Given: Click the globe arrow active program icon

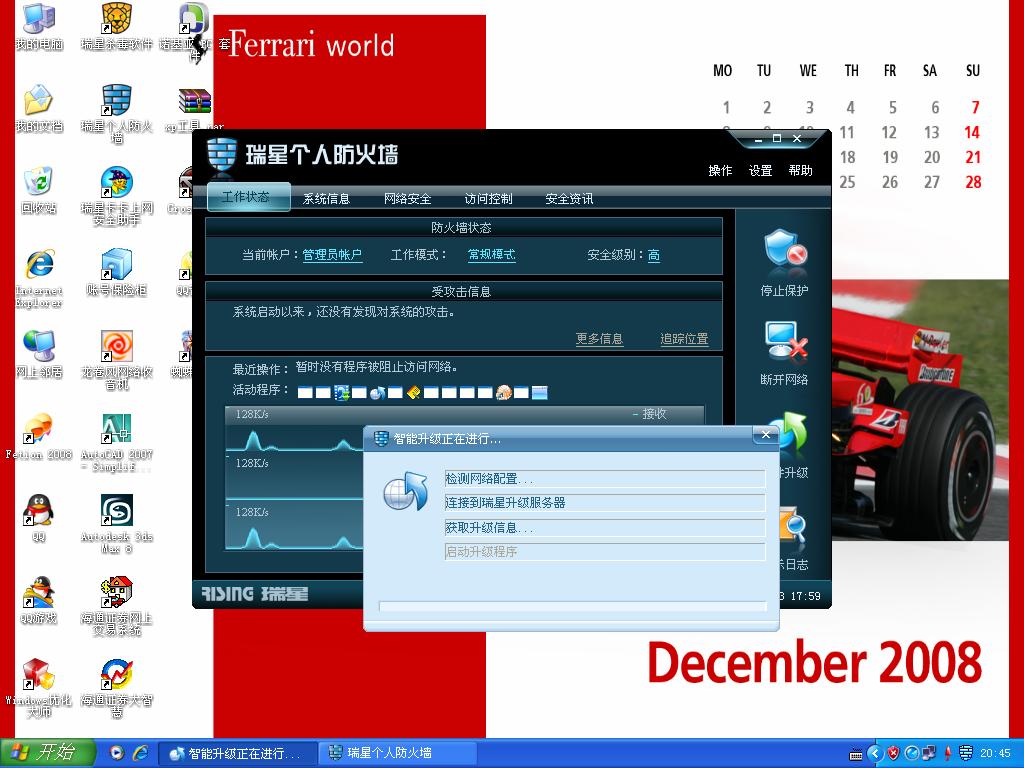Looking at the screenshot, I should coord(377,392).
